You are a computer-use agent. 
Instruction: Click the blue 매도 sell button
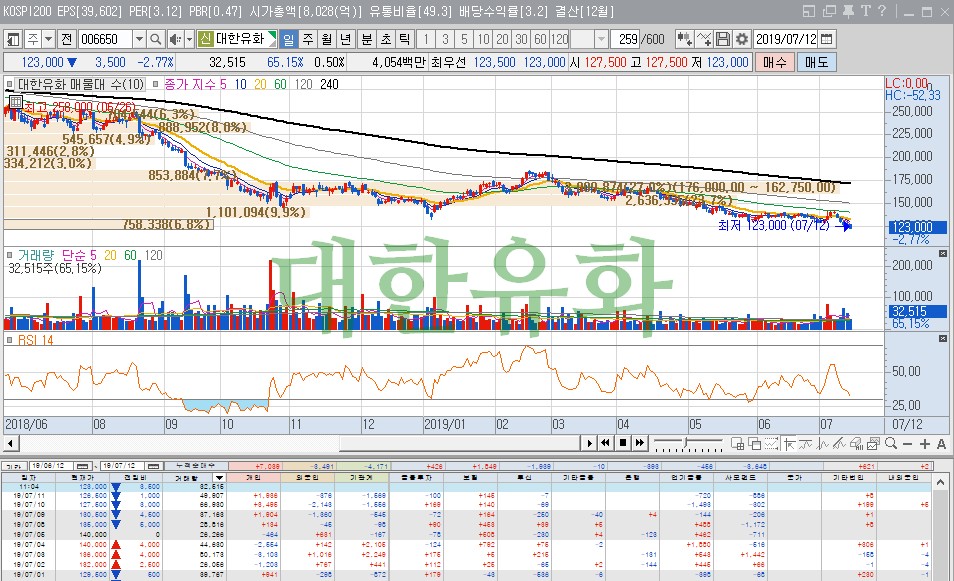(816, 62)
